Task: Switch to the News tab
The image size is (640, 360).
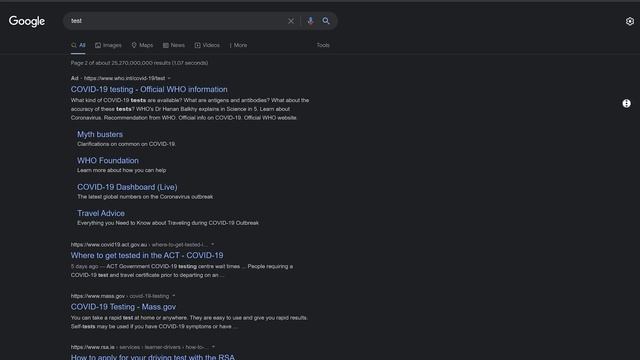Action: (x=173, y=45)
